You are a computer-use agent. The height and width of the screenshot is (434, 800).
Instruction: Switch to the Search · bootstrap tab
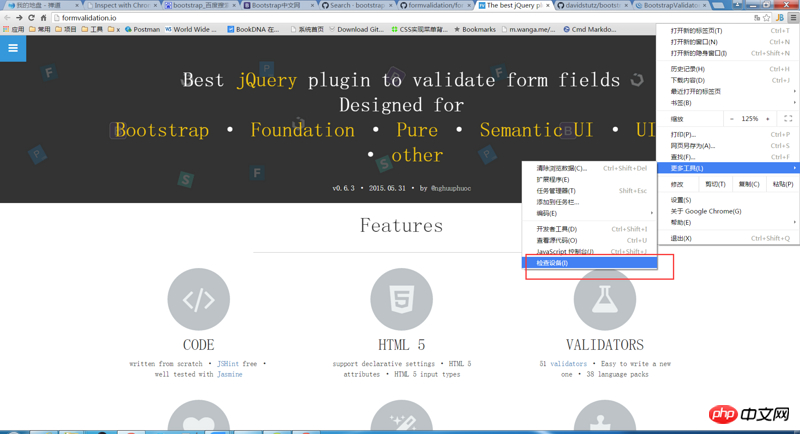coord(357,6)
